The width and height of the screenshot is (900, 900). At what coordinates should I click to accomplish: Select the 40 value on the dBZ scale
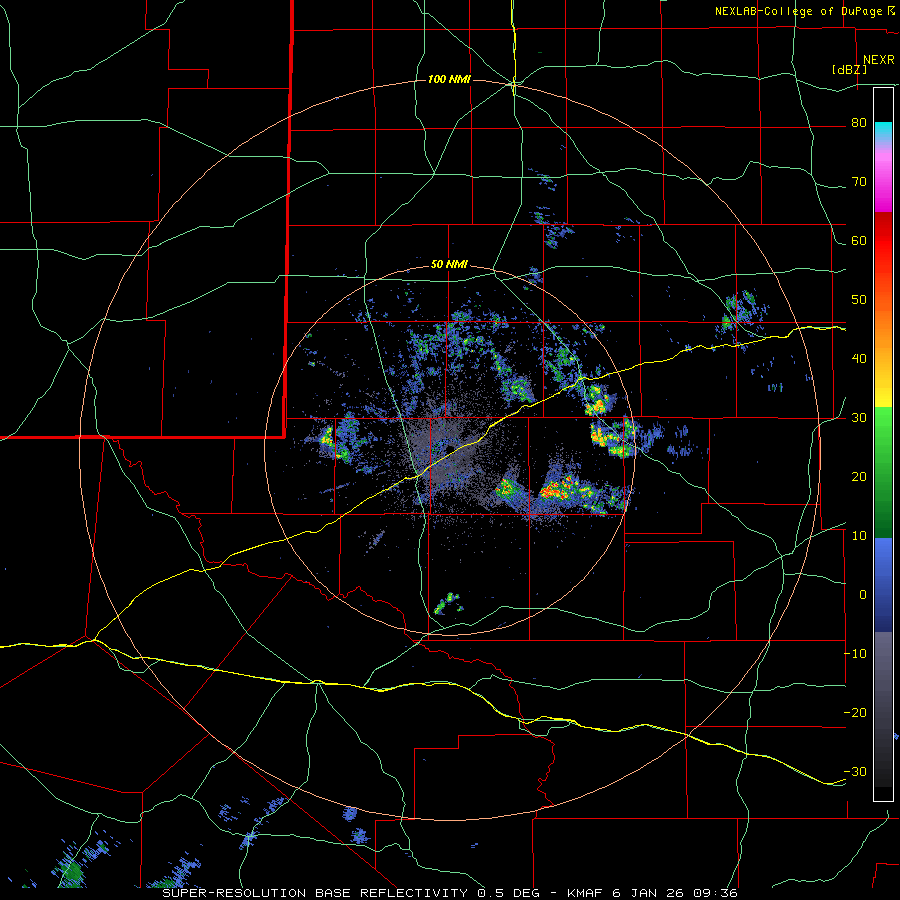[x=859, y=359]
